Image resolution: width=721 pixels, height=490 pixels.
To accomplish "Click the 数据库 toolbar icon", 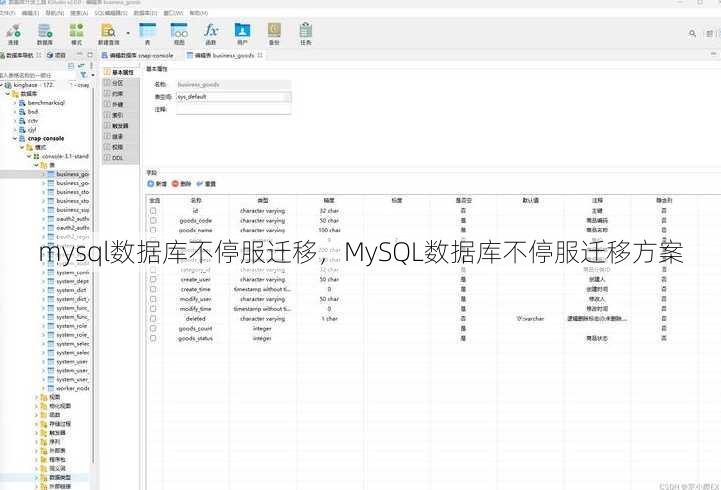I will 45,34.
